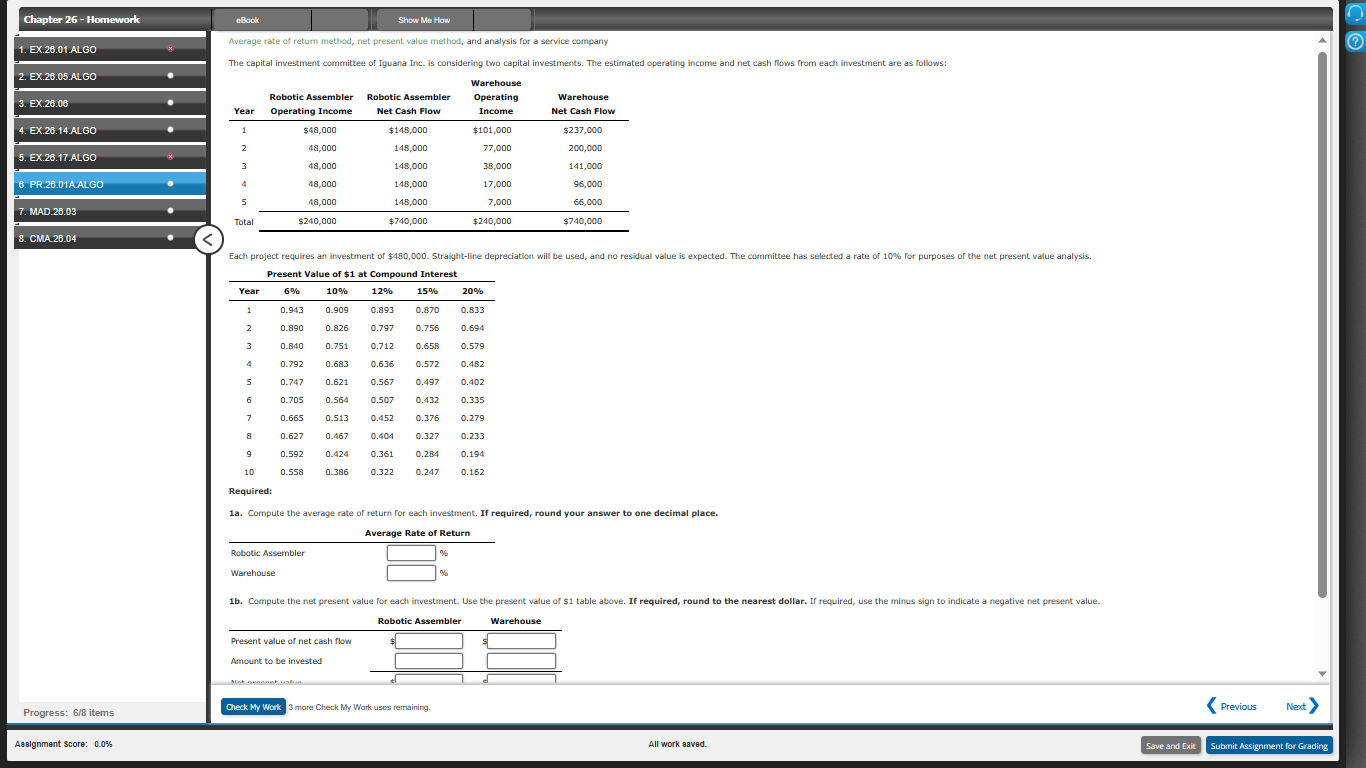Click '3 more Check My Work uses remaining' text

coord(359,708)
